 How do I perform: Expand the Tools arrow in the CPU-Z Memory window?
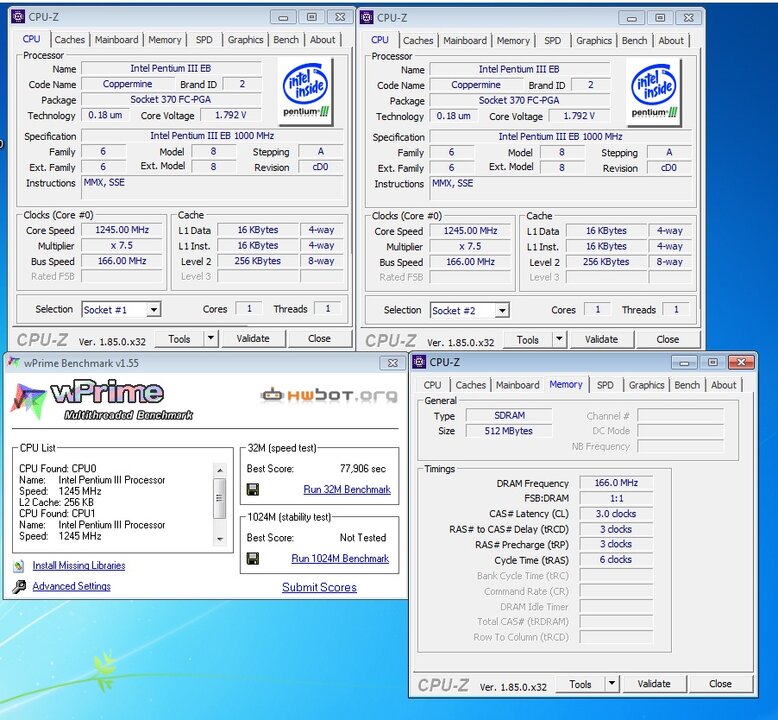pyautogui.click(x=612, y=684)
